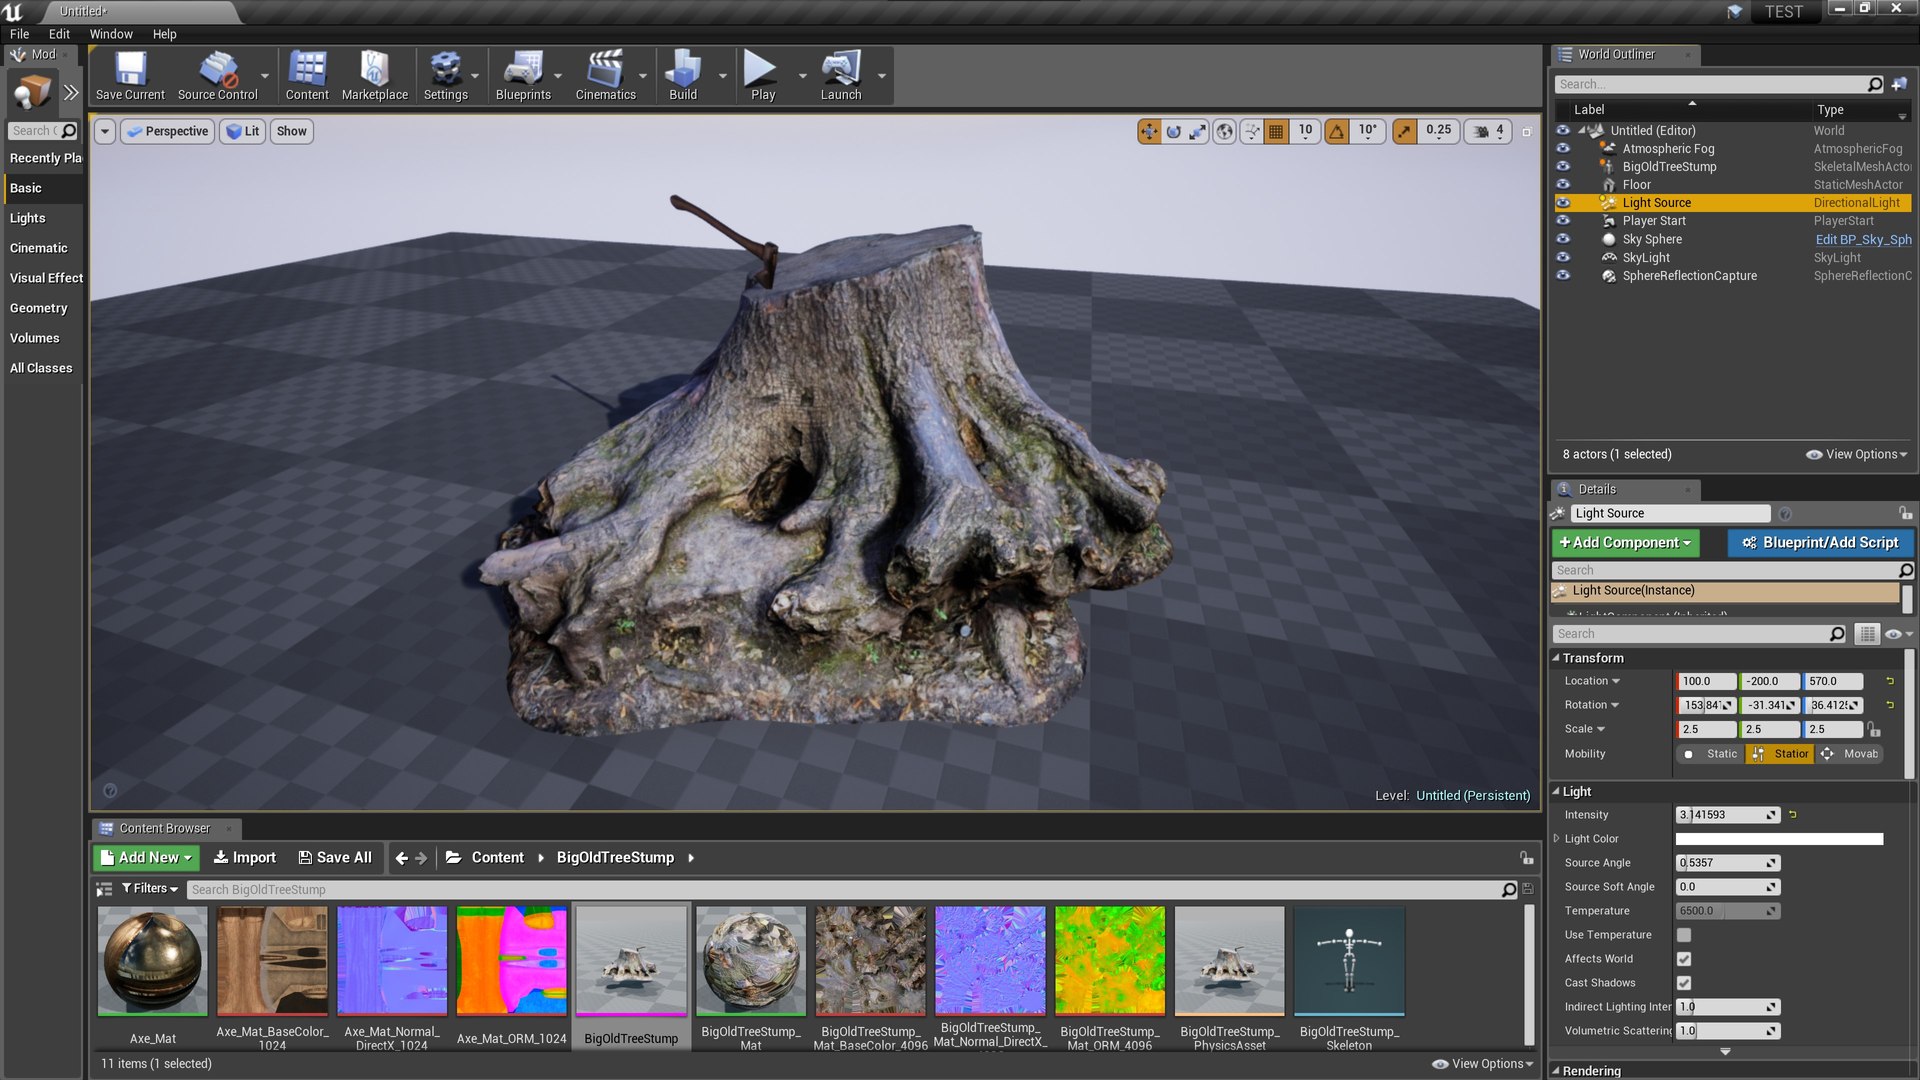The image size is (1920, 1080).
Task: Open World Outliner View Options
Action: click(x=1857, y=454)
